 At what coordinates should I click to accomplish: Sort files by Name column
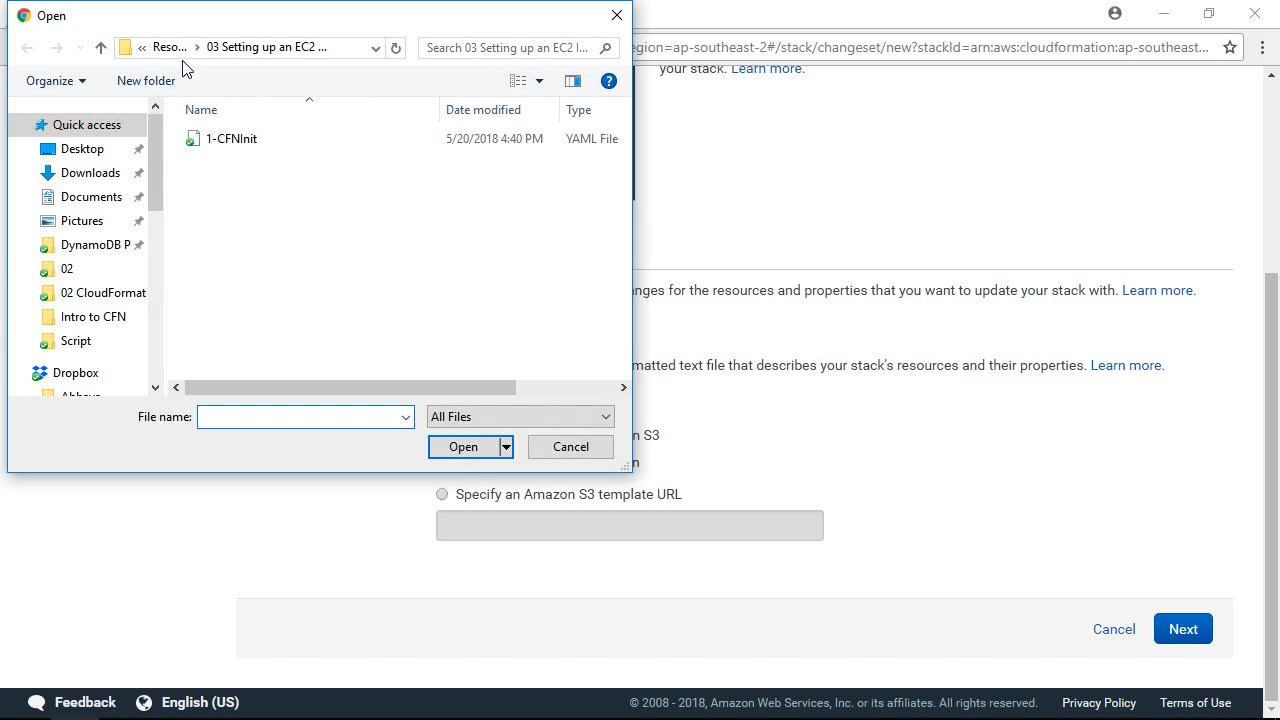coord(201,110)
